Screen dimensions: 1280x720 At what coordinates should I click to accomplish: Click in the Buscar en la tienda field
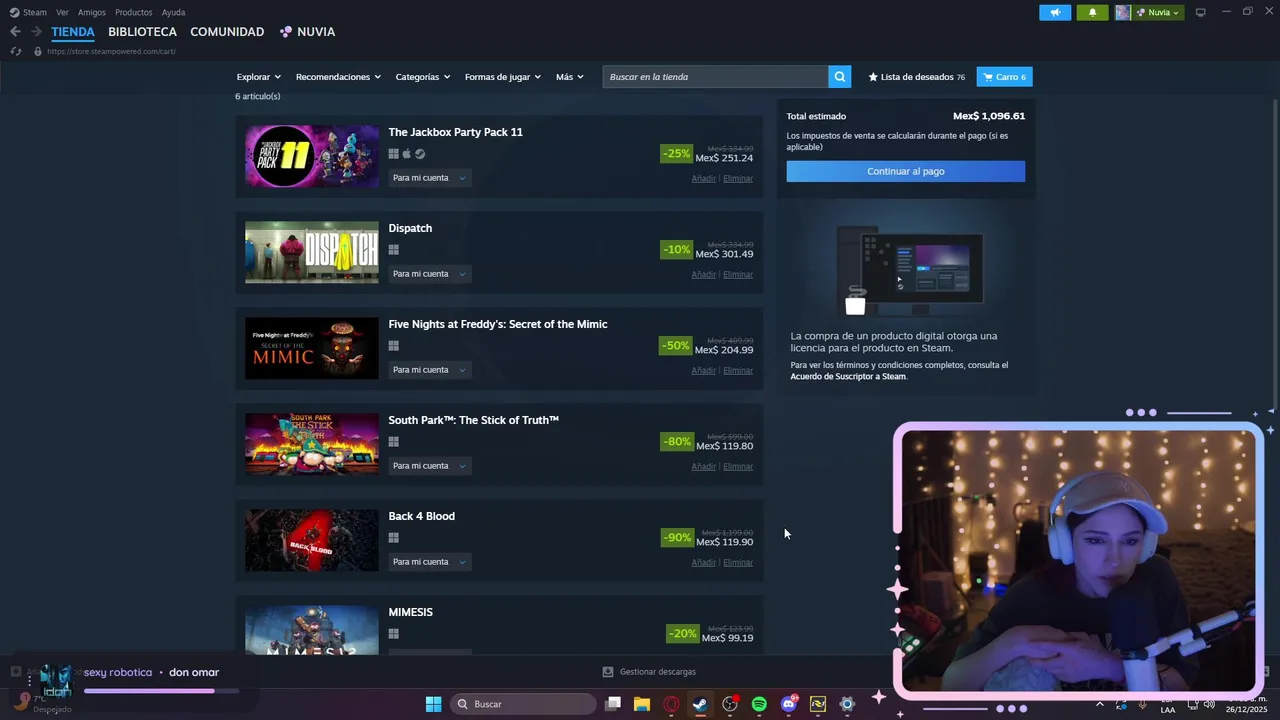click(715, 77)
